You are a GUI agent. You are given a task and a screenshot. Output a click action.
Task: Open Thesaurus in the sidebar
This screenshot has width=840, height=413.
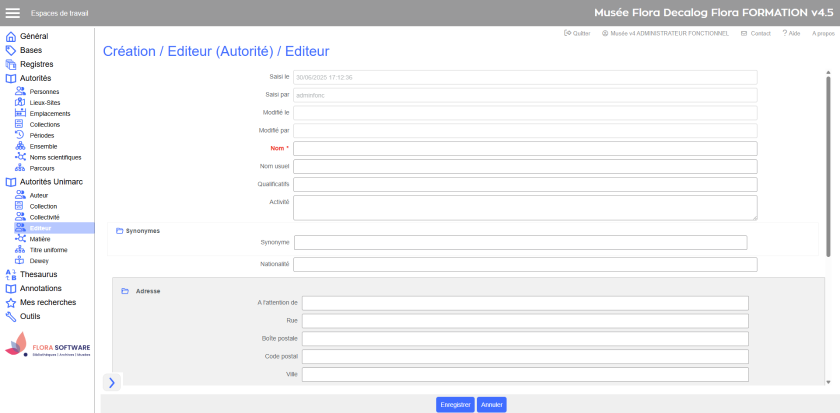point(38,274)
